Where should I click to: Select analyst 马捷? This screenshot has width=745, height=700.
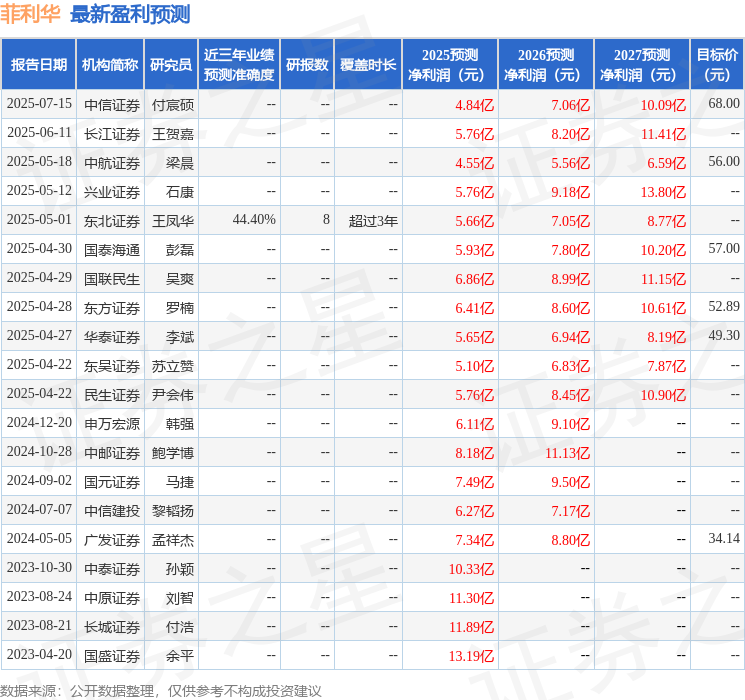(180, 482)
